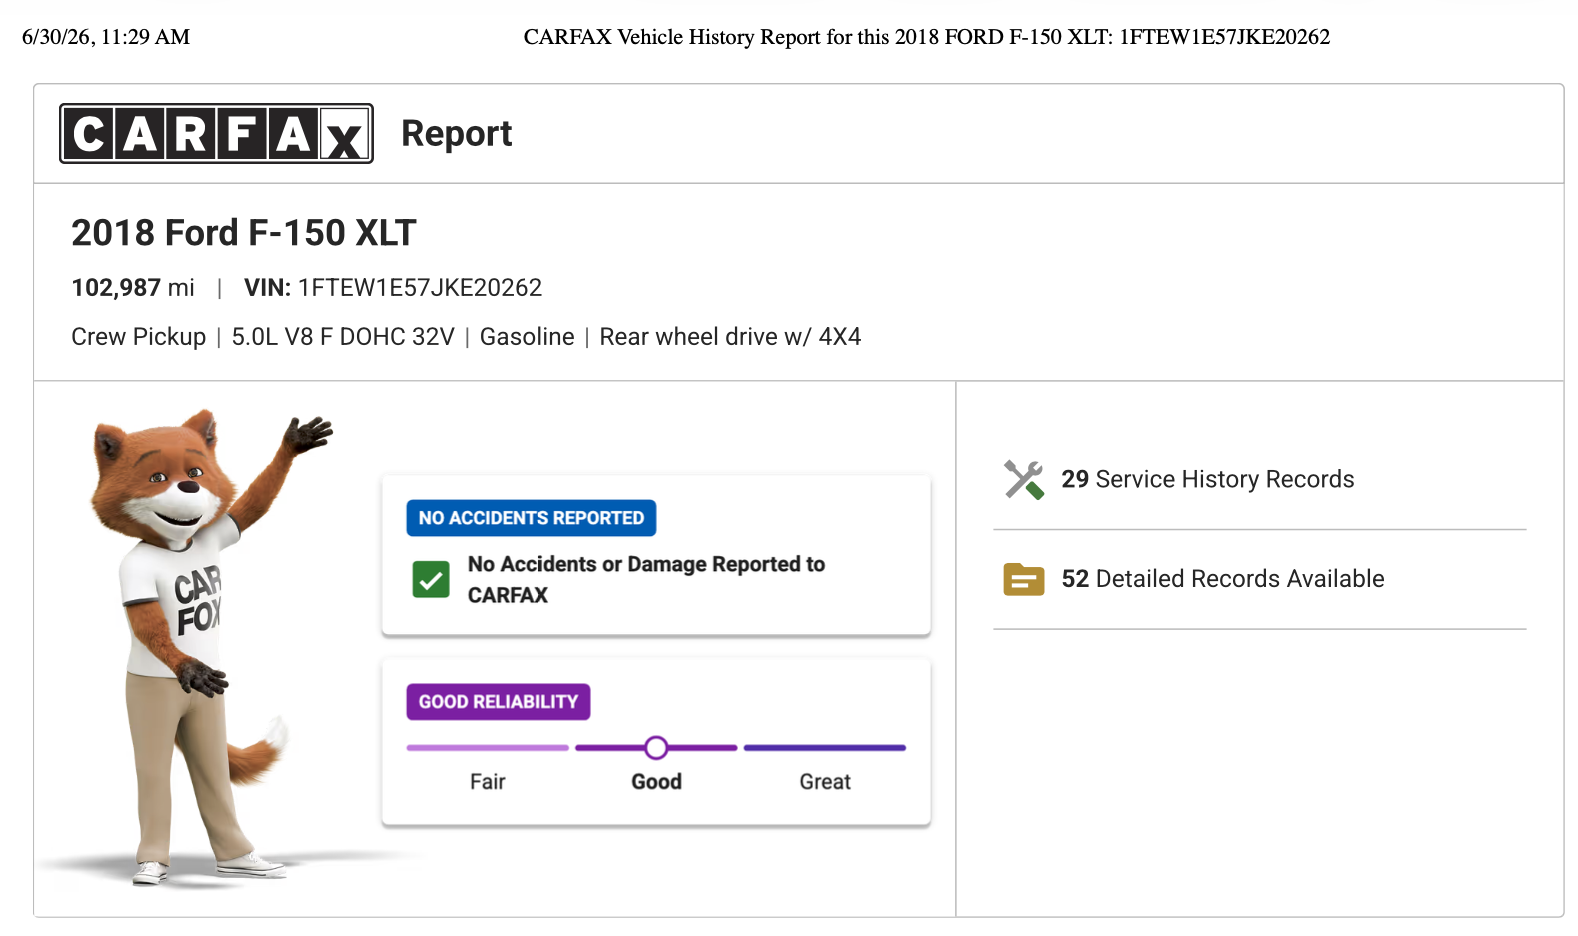Click the Fair segment of reliability bar

pyautogui.click(x=488, y=748)
